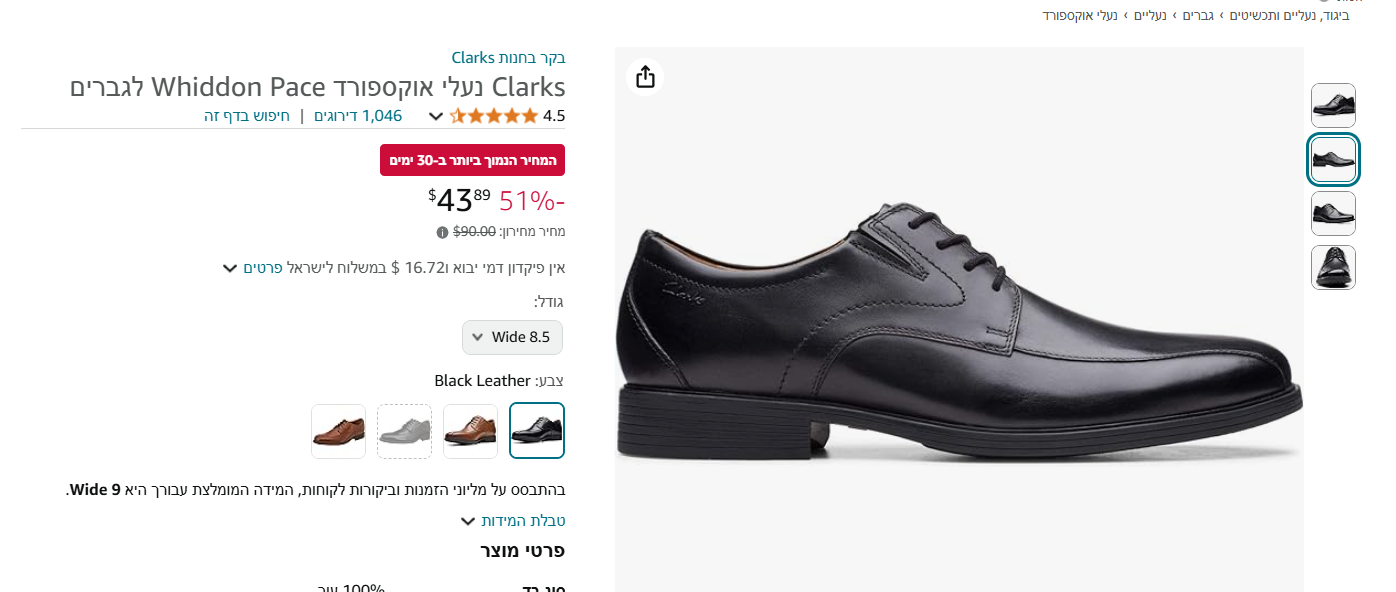Open the 1,046 ratings link
Screen dimensions: 1396x592
358,116
